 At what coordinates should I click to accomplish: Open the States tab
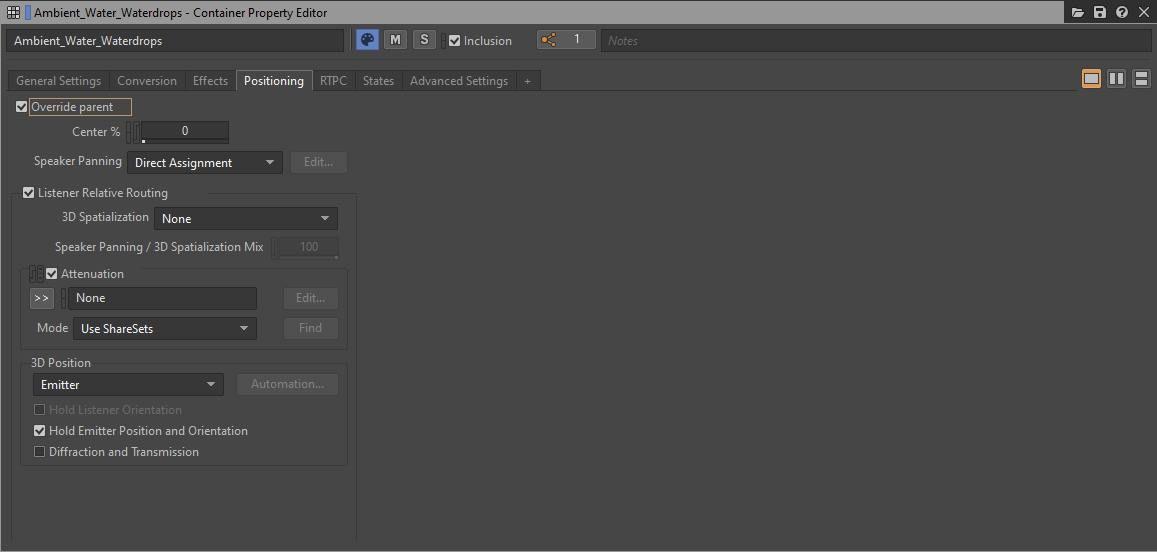[x=379, y=80]
